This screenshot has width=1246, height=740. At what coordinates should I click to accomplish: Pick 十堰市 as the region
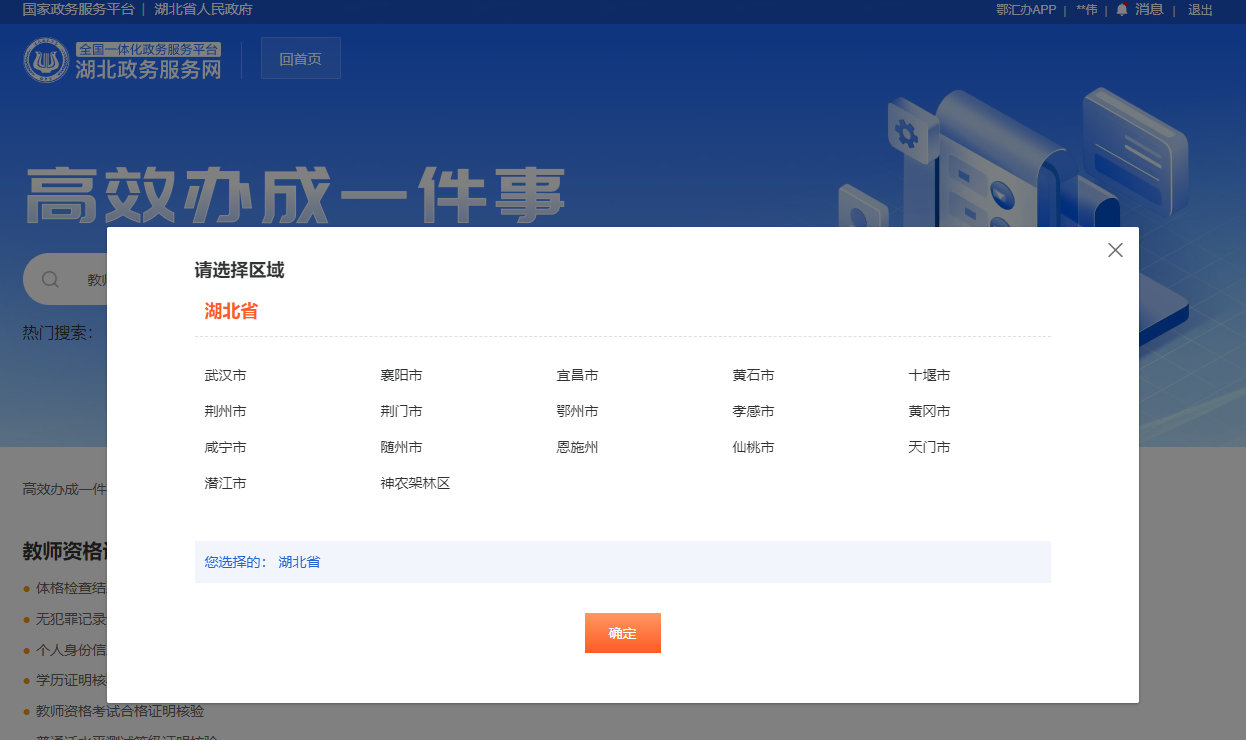[929, 375]
